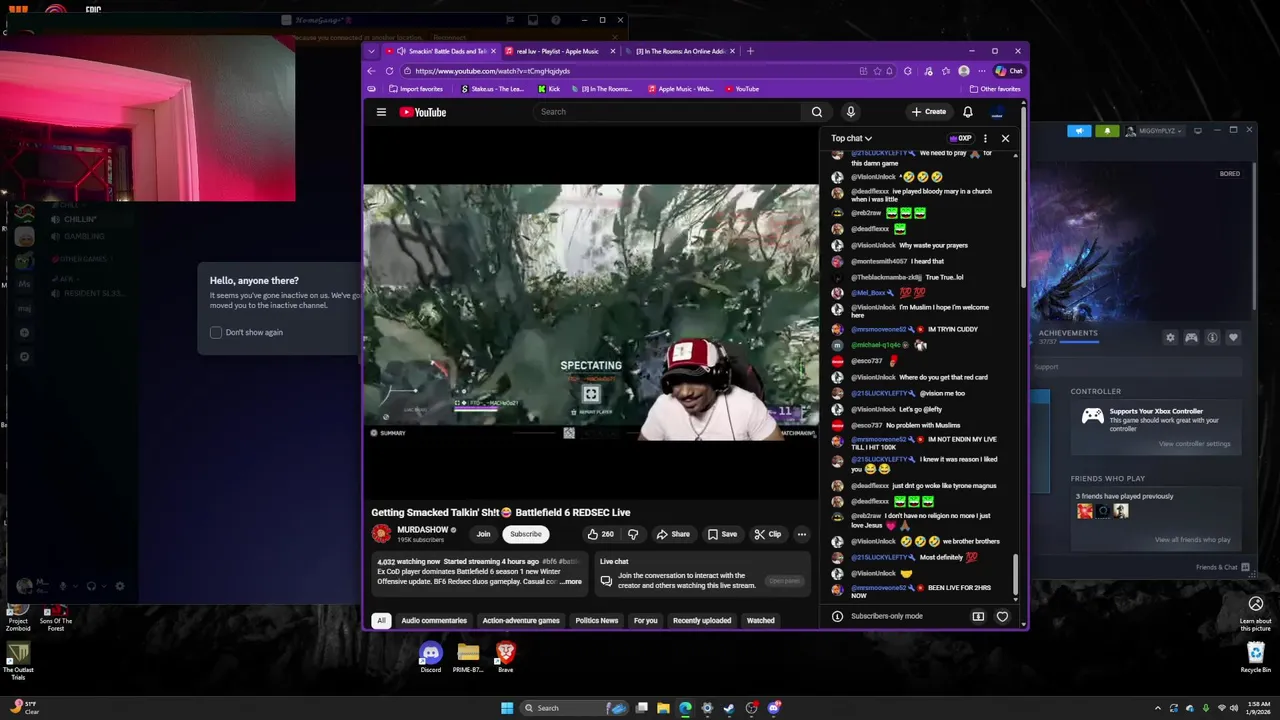Click the Subscribers-only mode info icon
This screenshot has height=720, width=1280.
tap(837, 616)
